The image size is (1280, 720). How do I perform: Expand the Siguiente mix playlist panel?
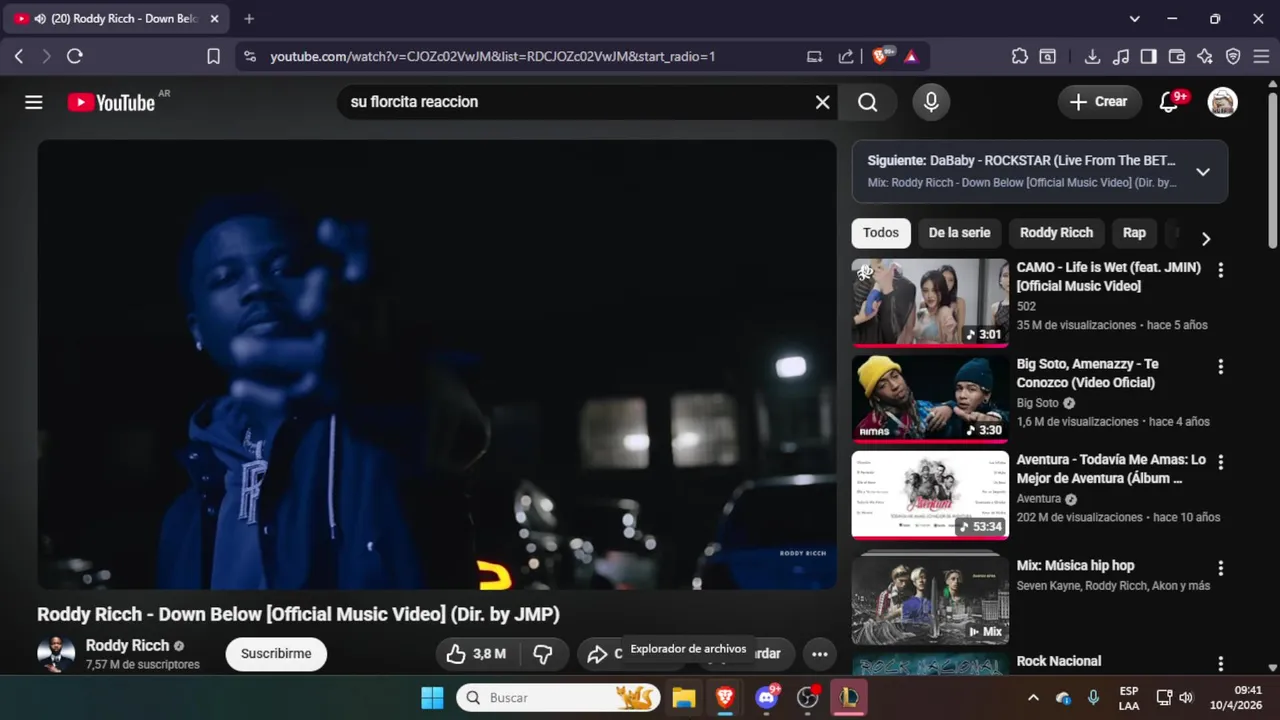coord(1203,172)
